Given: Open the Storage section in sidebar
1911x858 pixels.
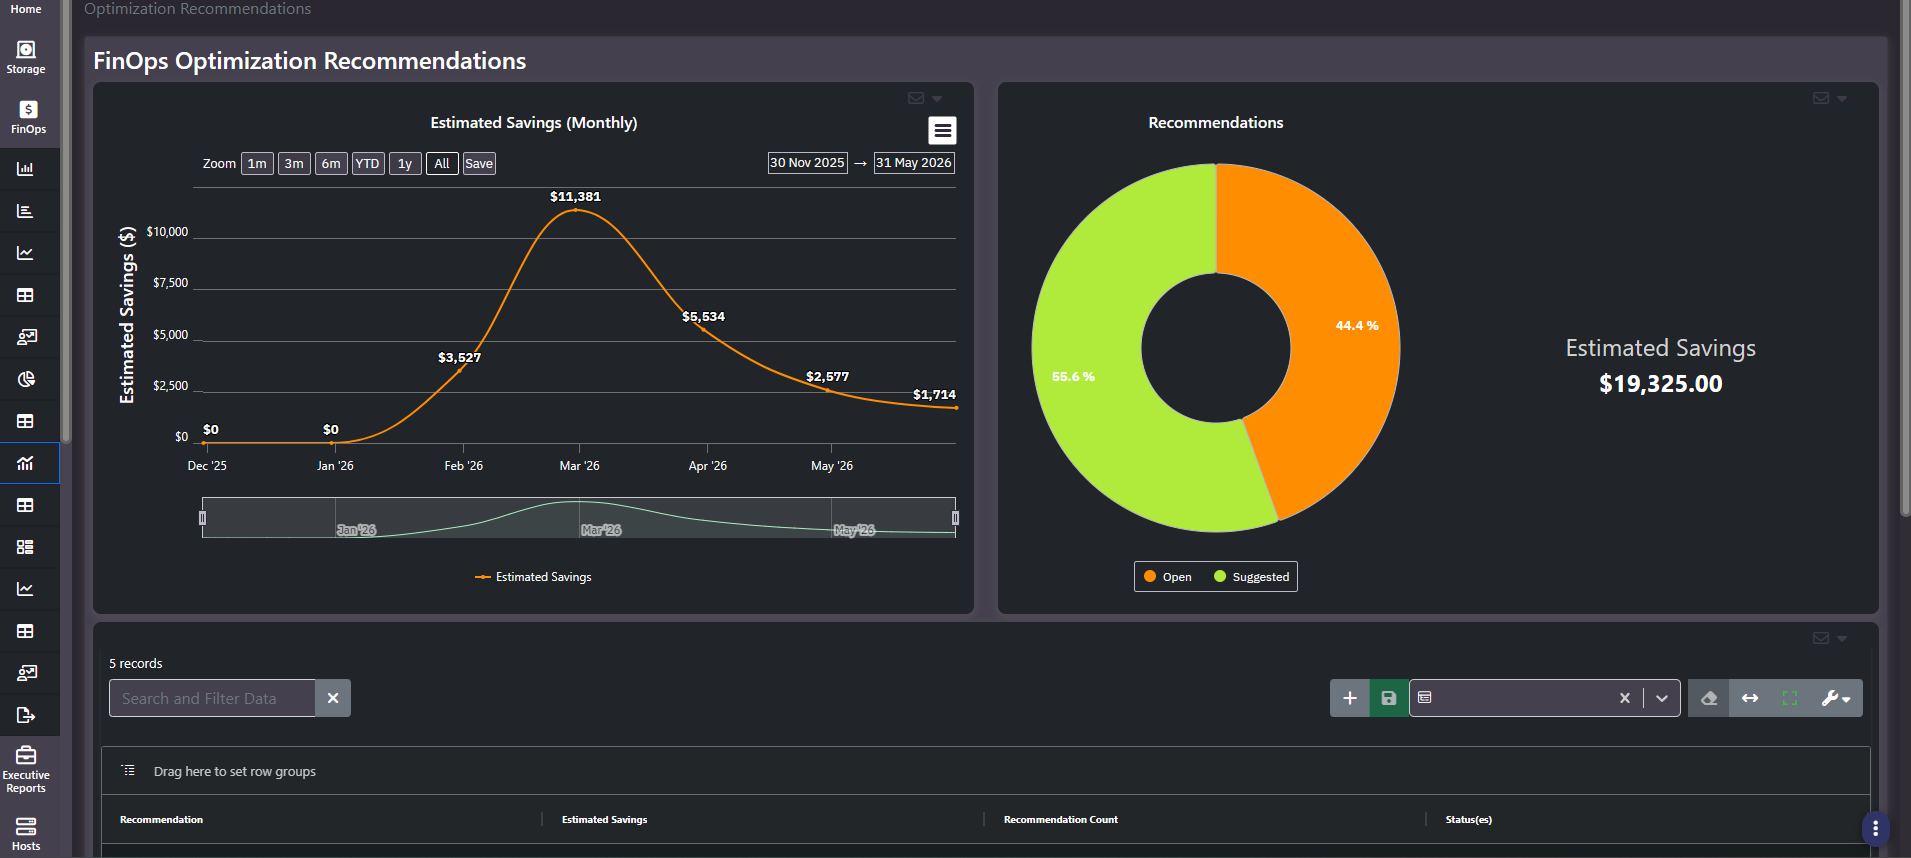Looking at the screenshot, I should [x=26, y=58].
